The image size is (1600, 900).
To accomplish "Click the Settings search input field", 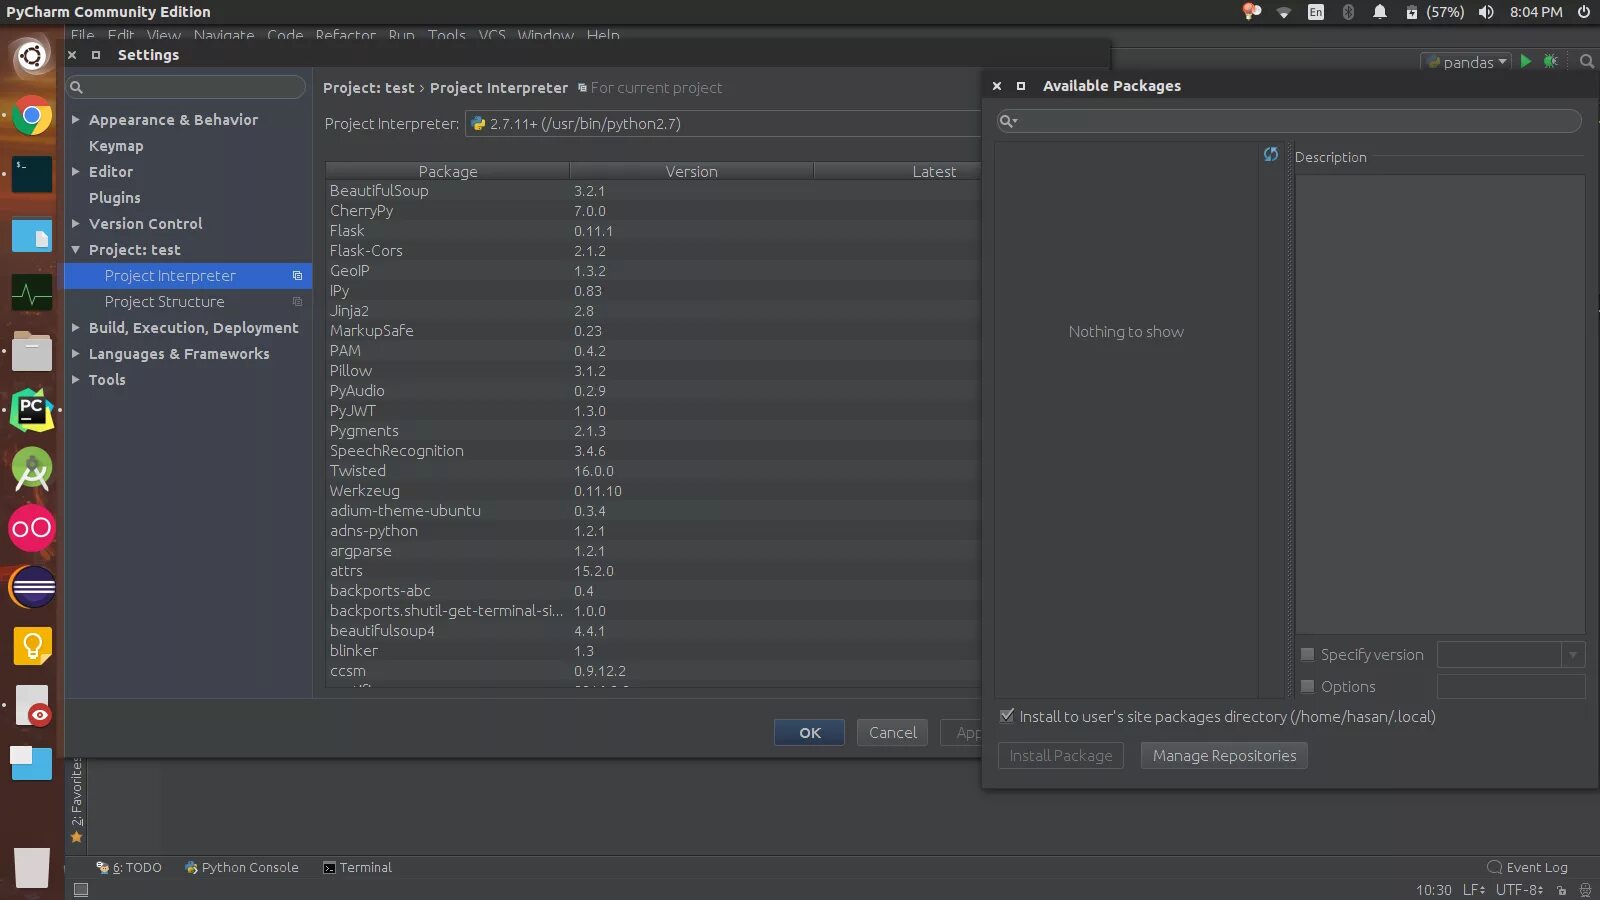I will [186, 88].
